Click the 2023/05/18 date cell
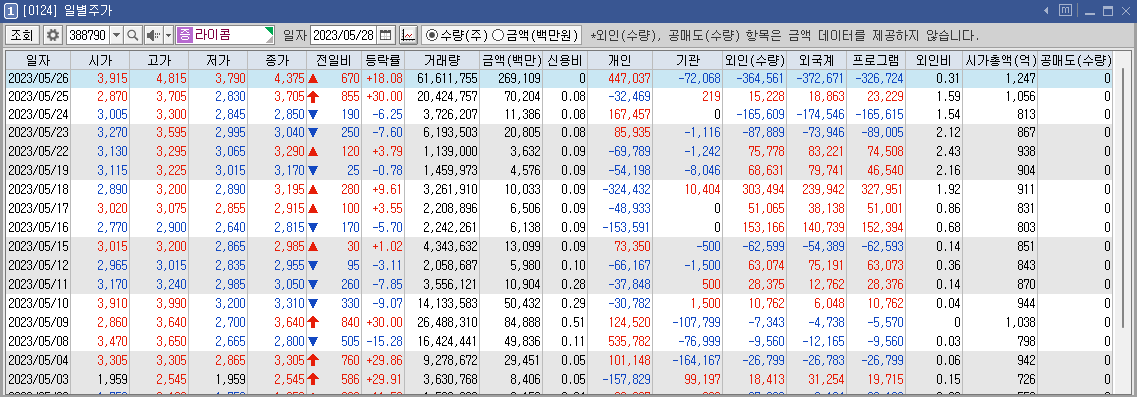 (37, 189)
